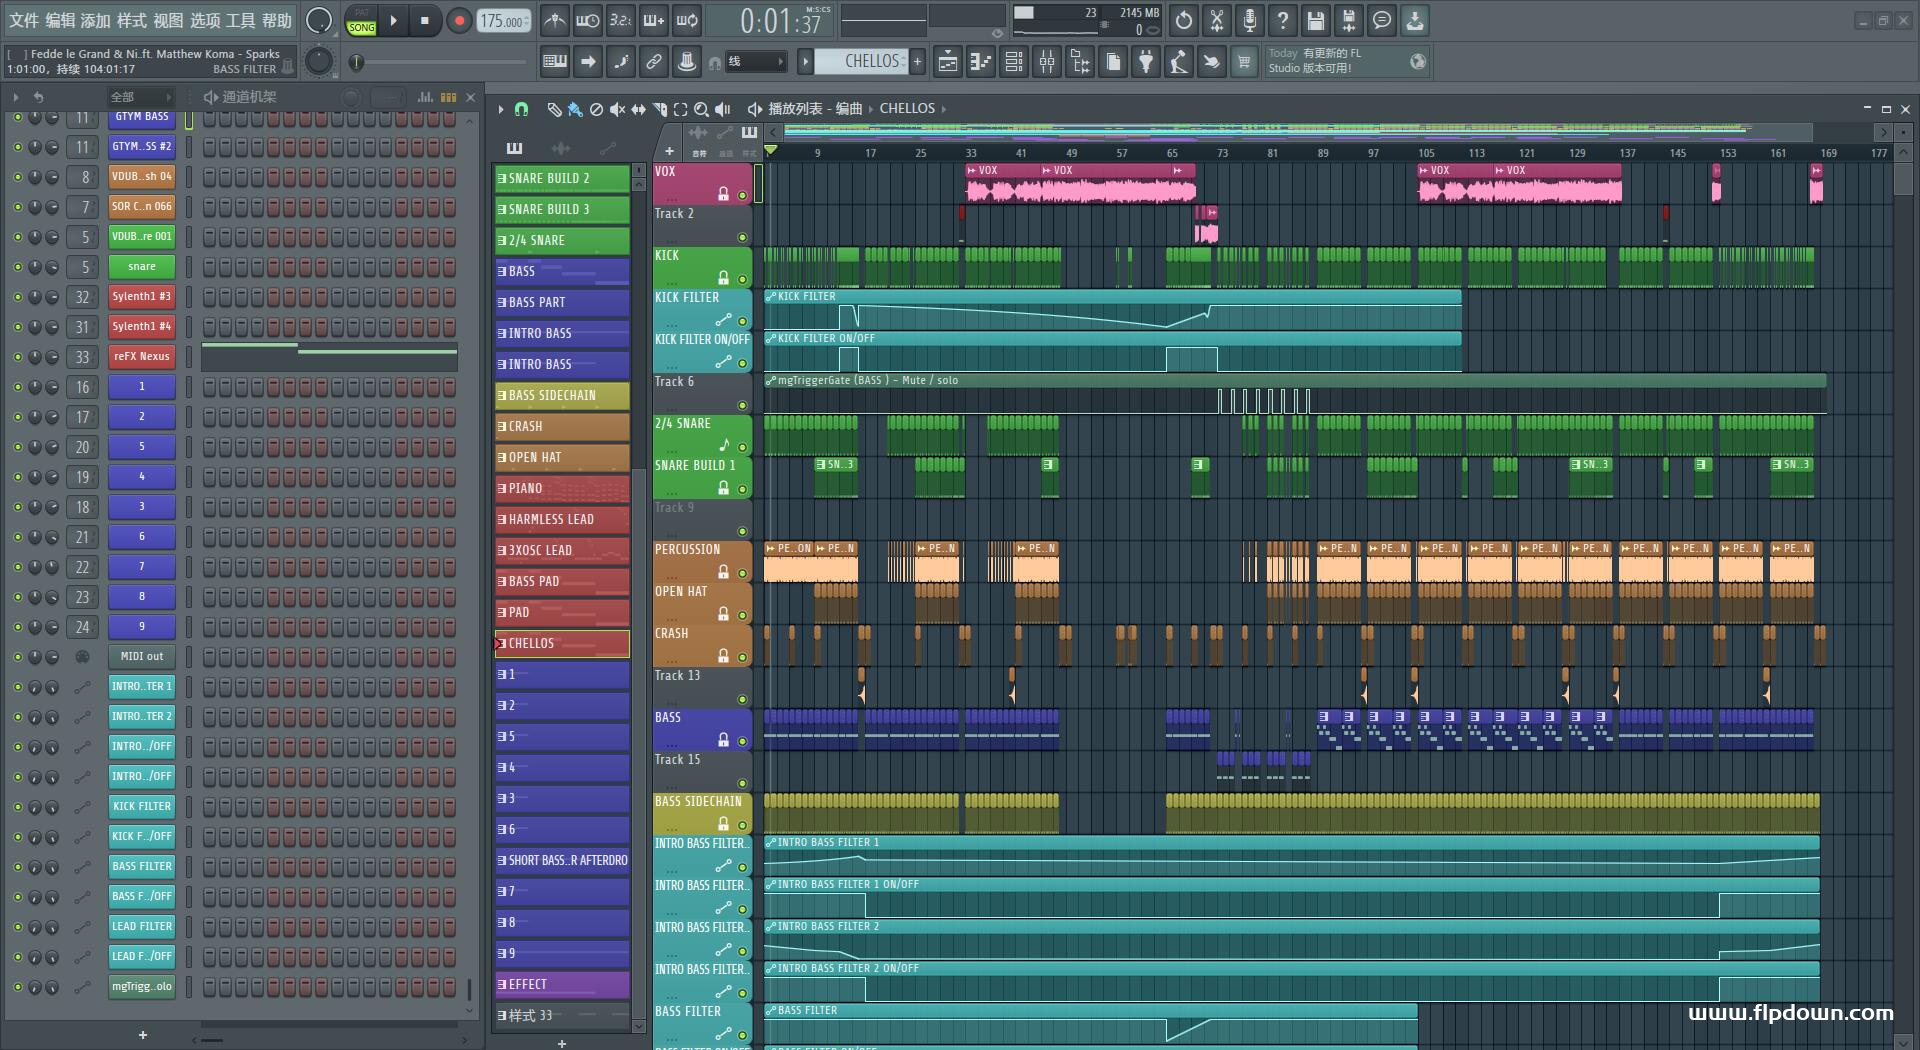Image resolution: width=1920 pixels, height=1050 pixels.
Task: Select the zoom magnifier tool in playlist
Action: click(x=701, y=109)
